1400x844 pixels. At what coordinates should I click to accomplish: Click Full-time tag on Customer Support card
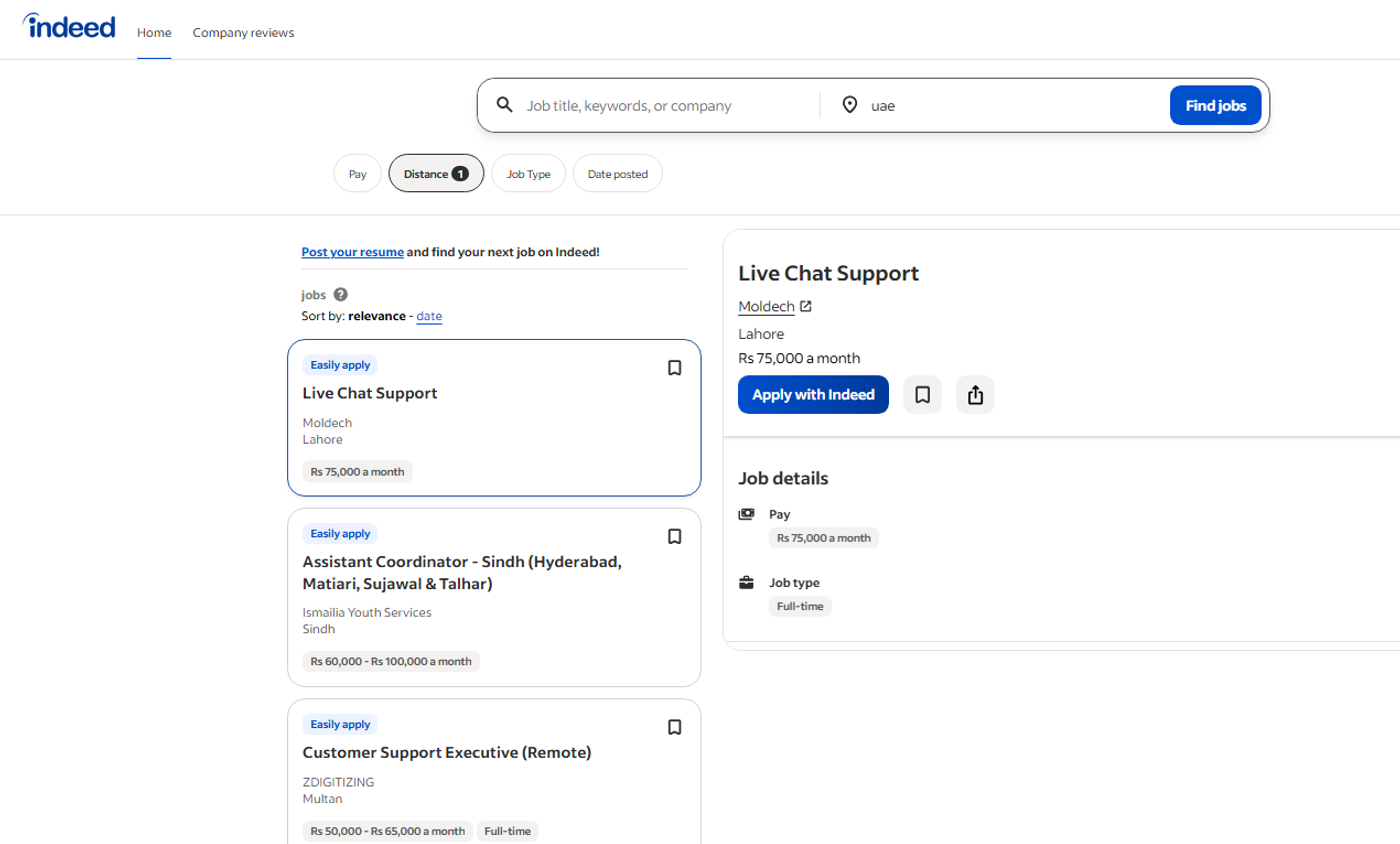[x=508, y=831]
